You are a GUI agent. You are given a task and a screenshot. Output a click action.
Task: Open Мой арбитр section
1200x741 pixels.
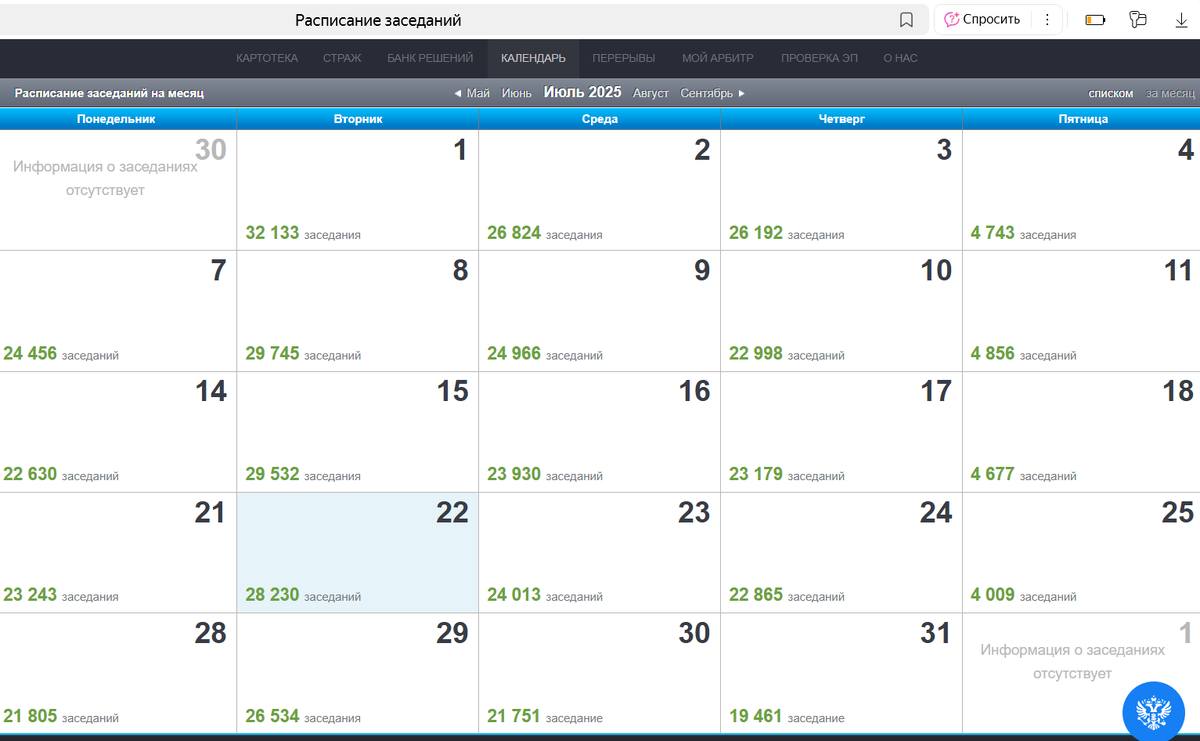[x=718, y=58]
